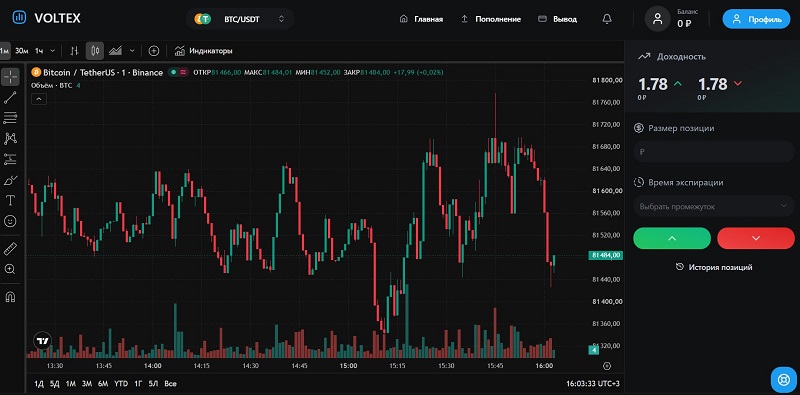Viewport: 800px width, 395px height.
Task: Collapse the indicator legend chevron
Action: [x=39, y=99]
